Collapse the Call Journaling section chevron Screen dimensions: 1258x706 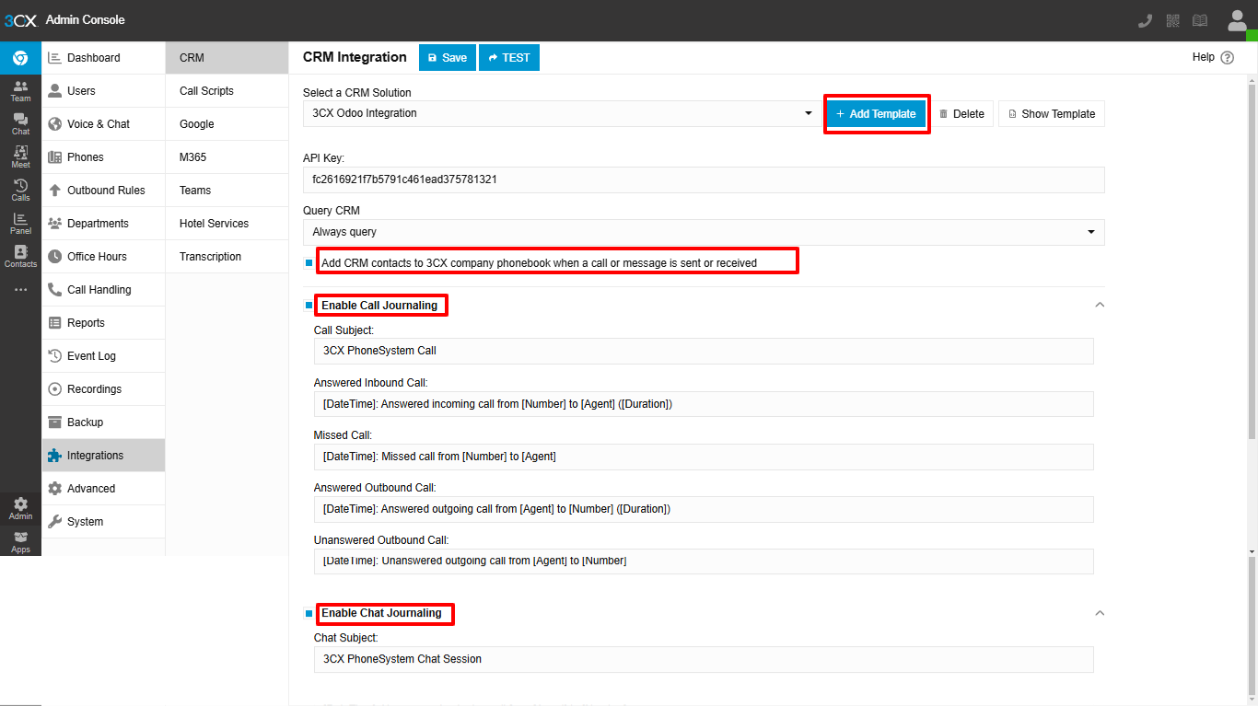click(1099, 305)
